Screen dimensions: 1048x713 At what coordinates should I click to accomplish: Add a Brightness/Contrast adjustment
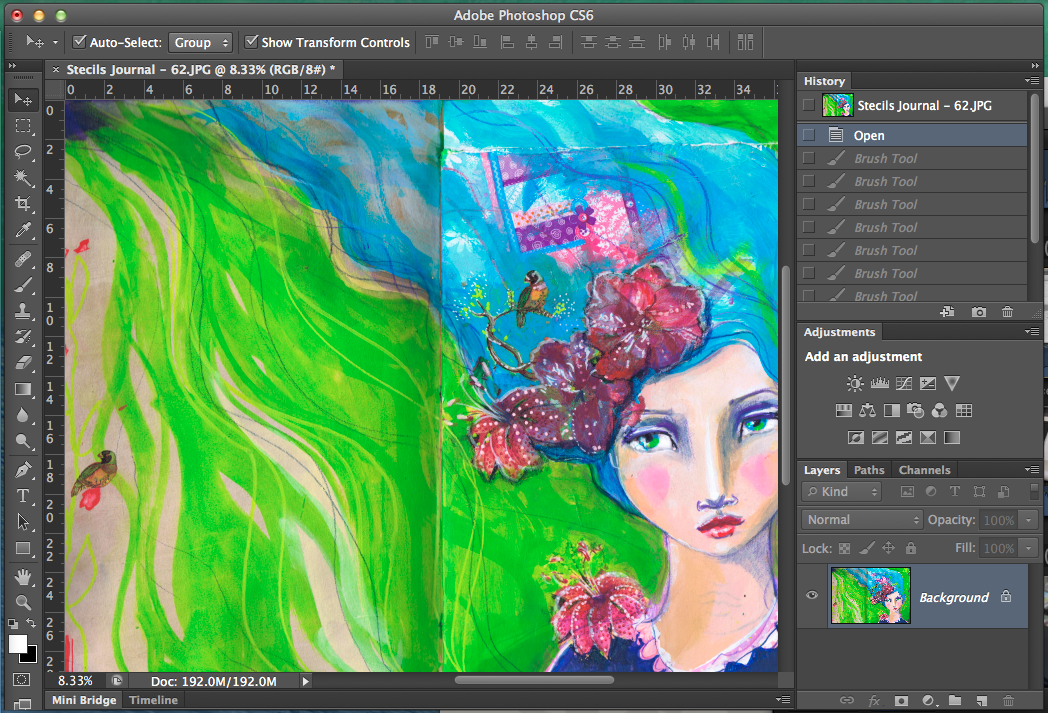coord(855,384)
